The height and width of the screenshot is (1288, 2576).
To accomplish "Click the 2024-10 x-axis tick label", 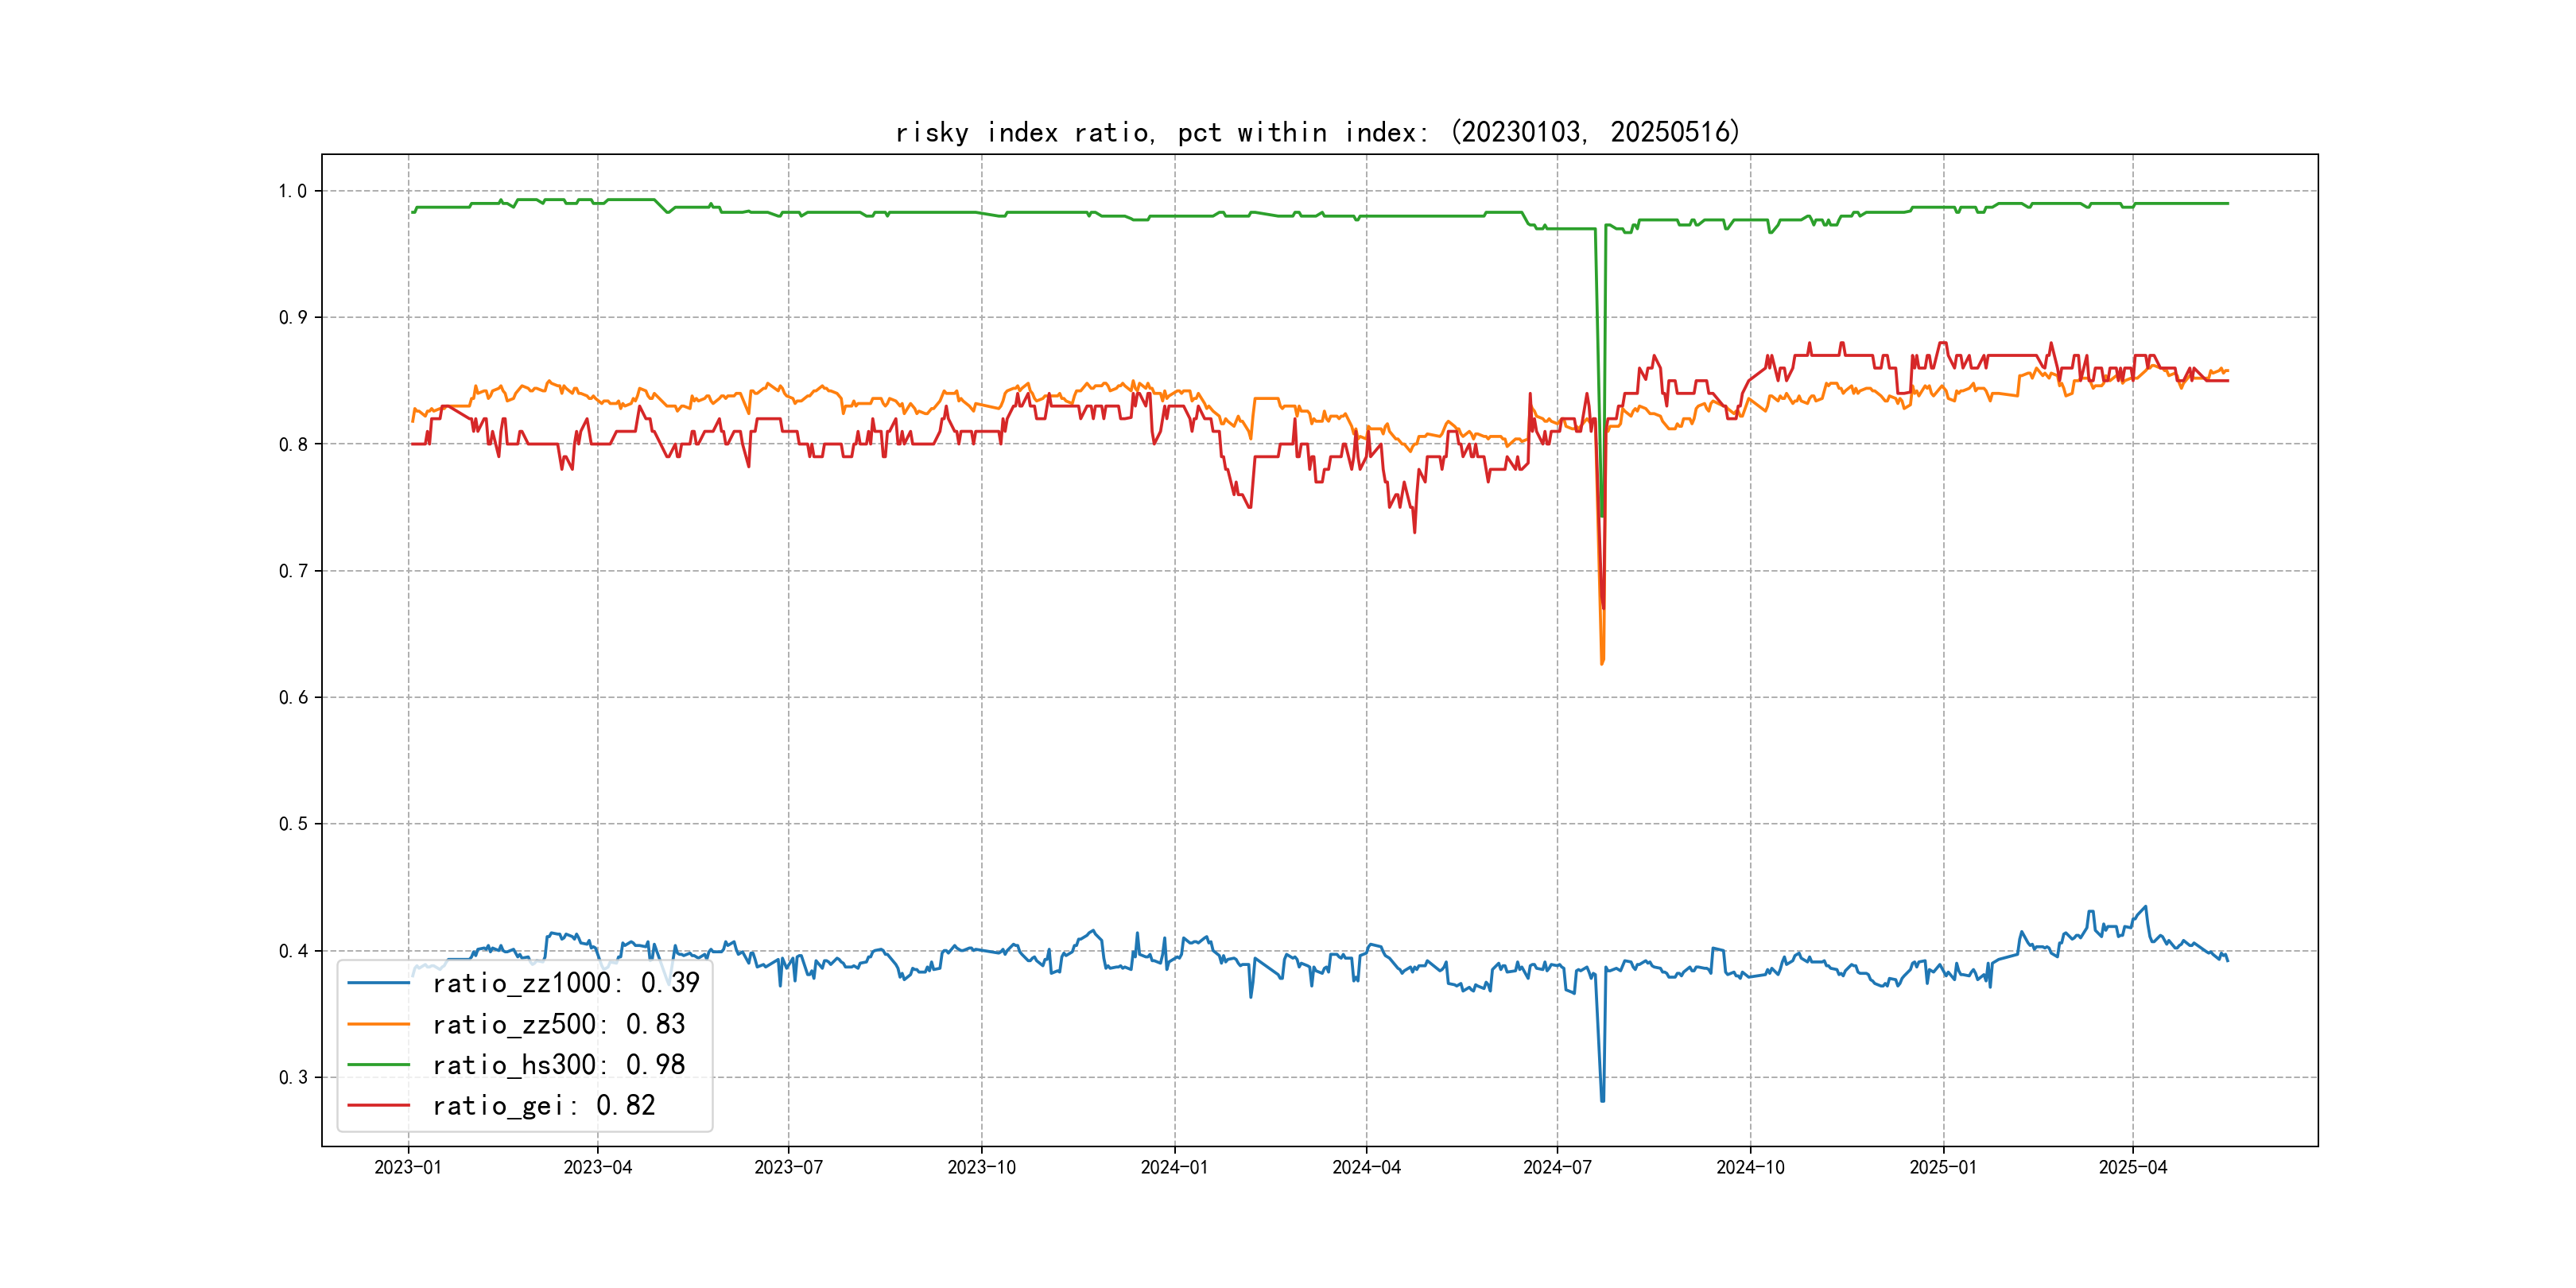I will pos(1750,1168).
